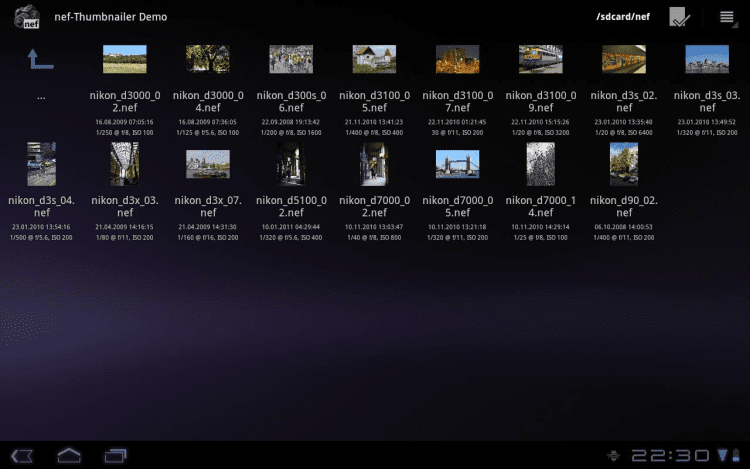Open thumbnail of nikon_d3s_02.nef

pos(624,59)
